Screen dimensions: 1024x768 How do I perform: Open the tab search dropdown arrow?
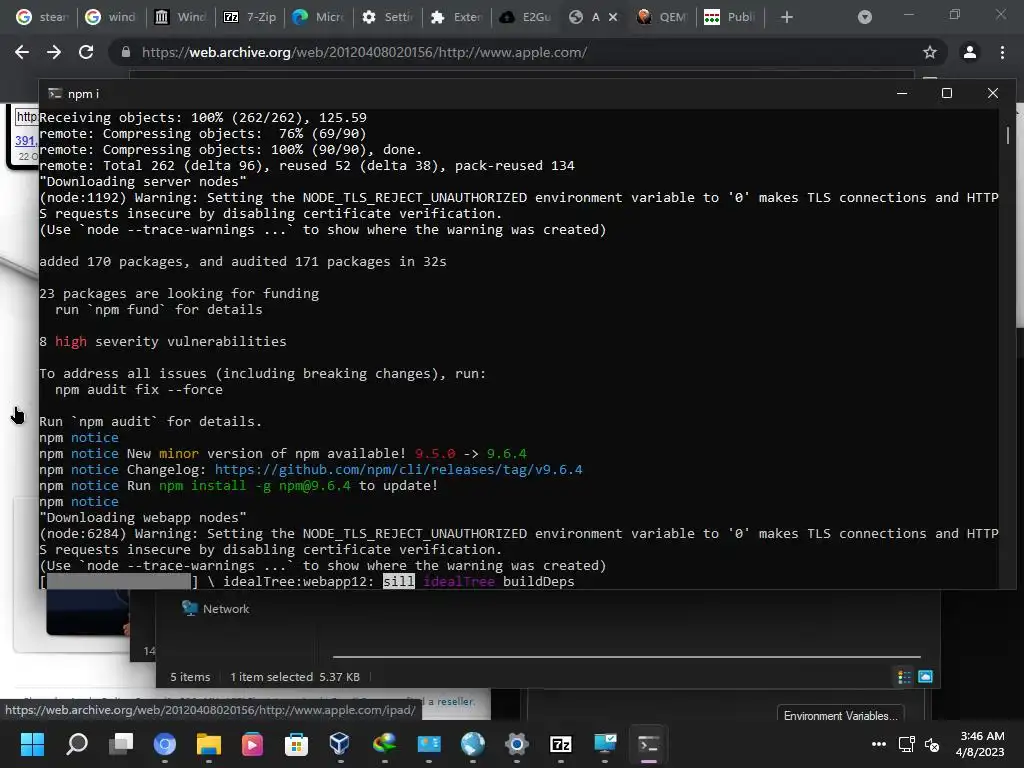click(865, 18)
